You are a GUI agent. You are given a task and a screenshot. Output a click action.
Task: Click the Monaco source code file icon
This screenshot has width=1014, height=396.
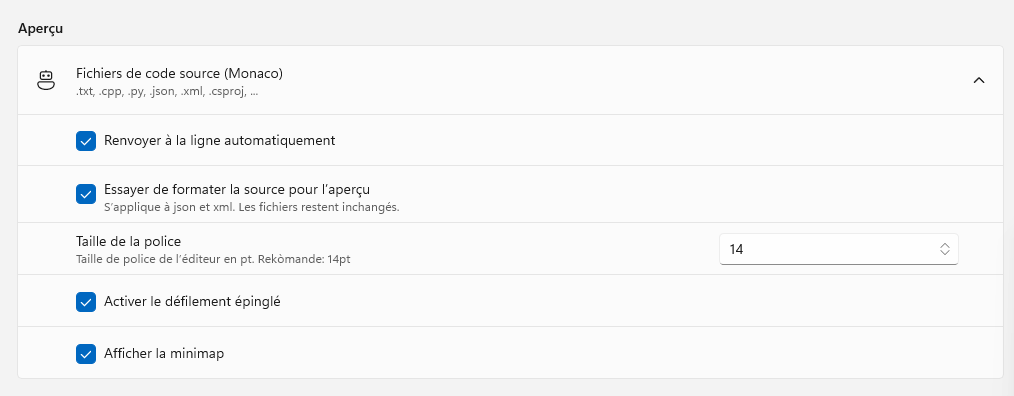pyautogui.click(x=46, y=81)
